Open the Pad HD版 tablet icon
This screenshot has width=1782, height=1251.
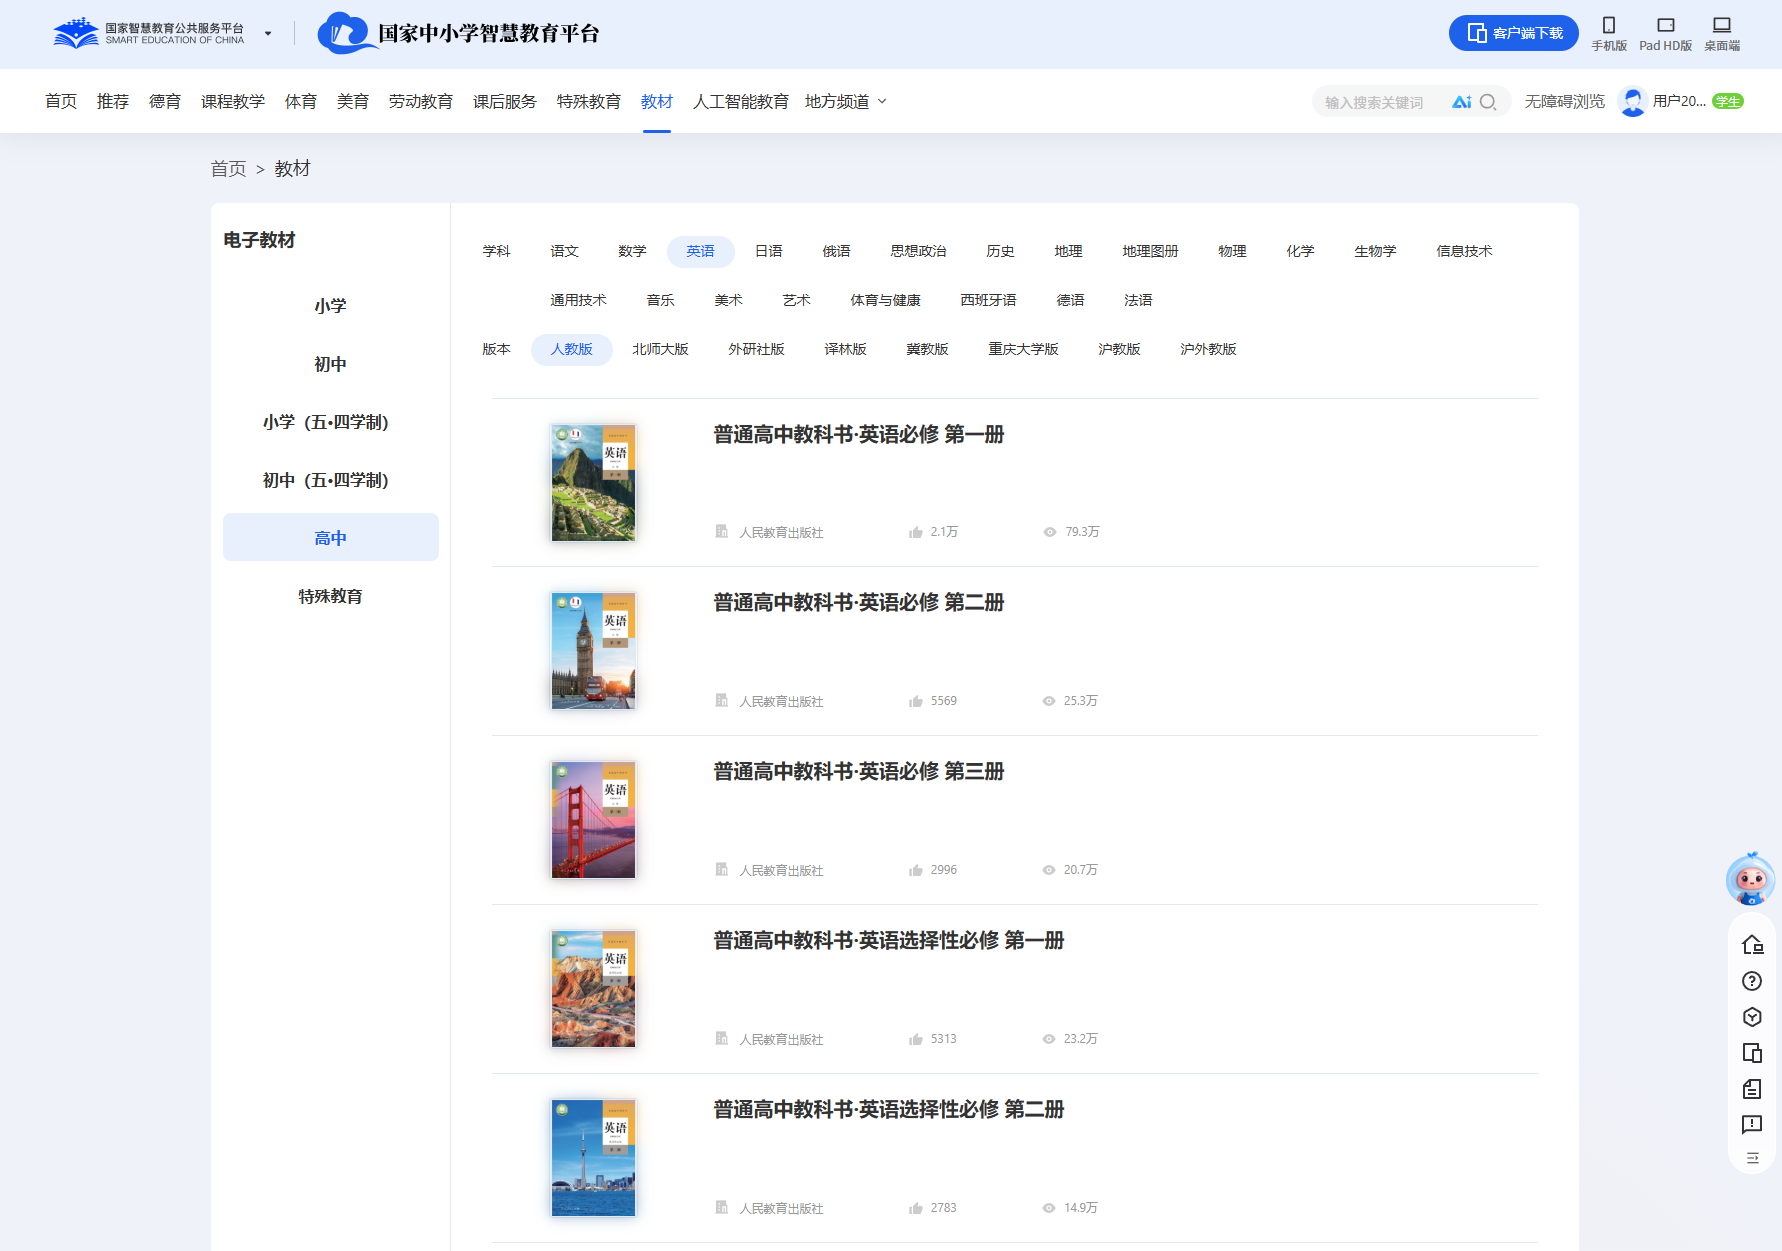coord(1665,26)
